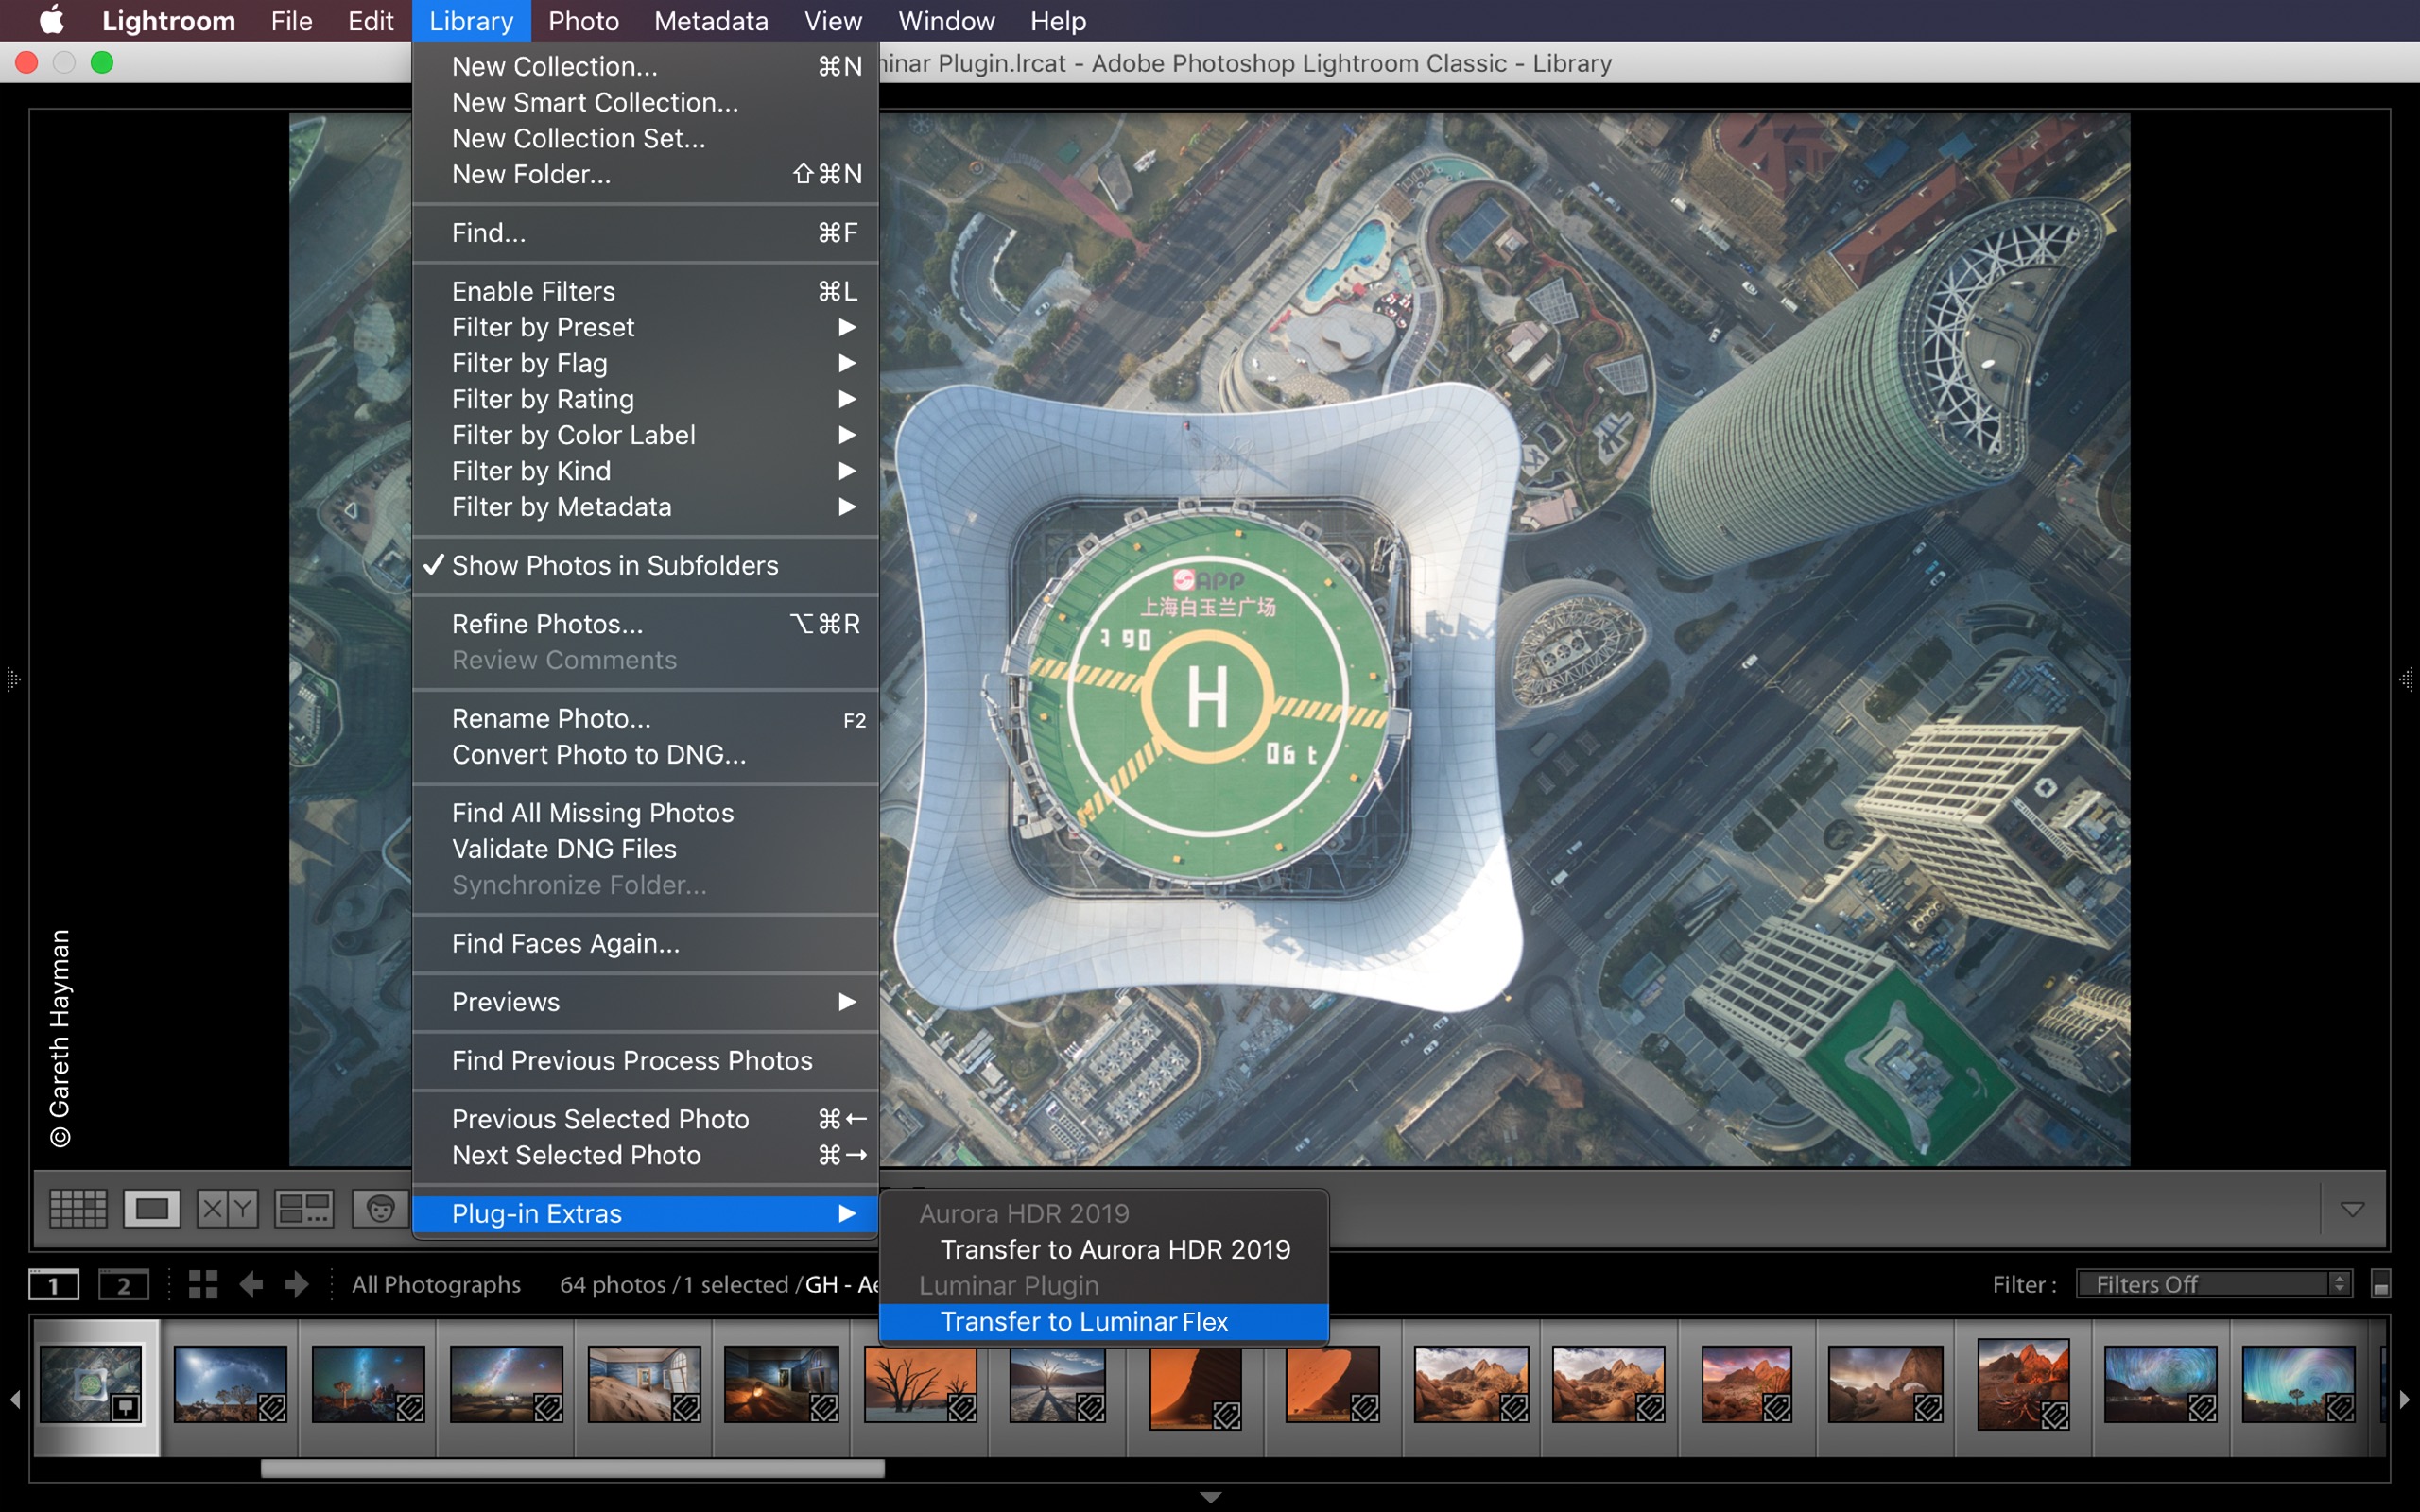Click Convert Photo to DNG
Viewport: 2420px width, 1512px height.
pyautogui.click(x=598, y=754)
